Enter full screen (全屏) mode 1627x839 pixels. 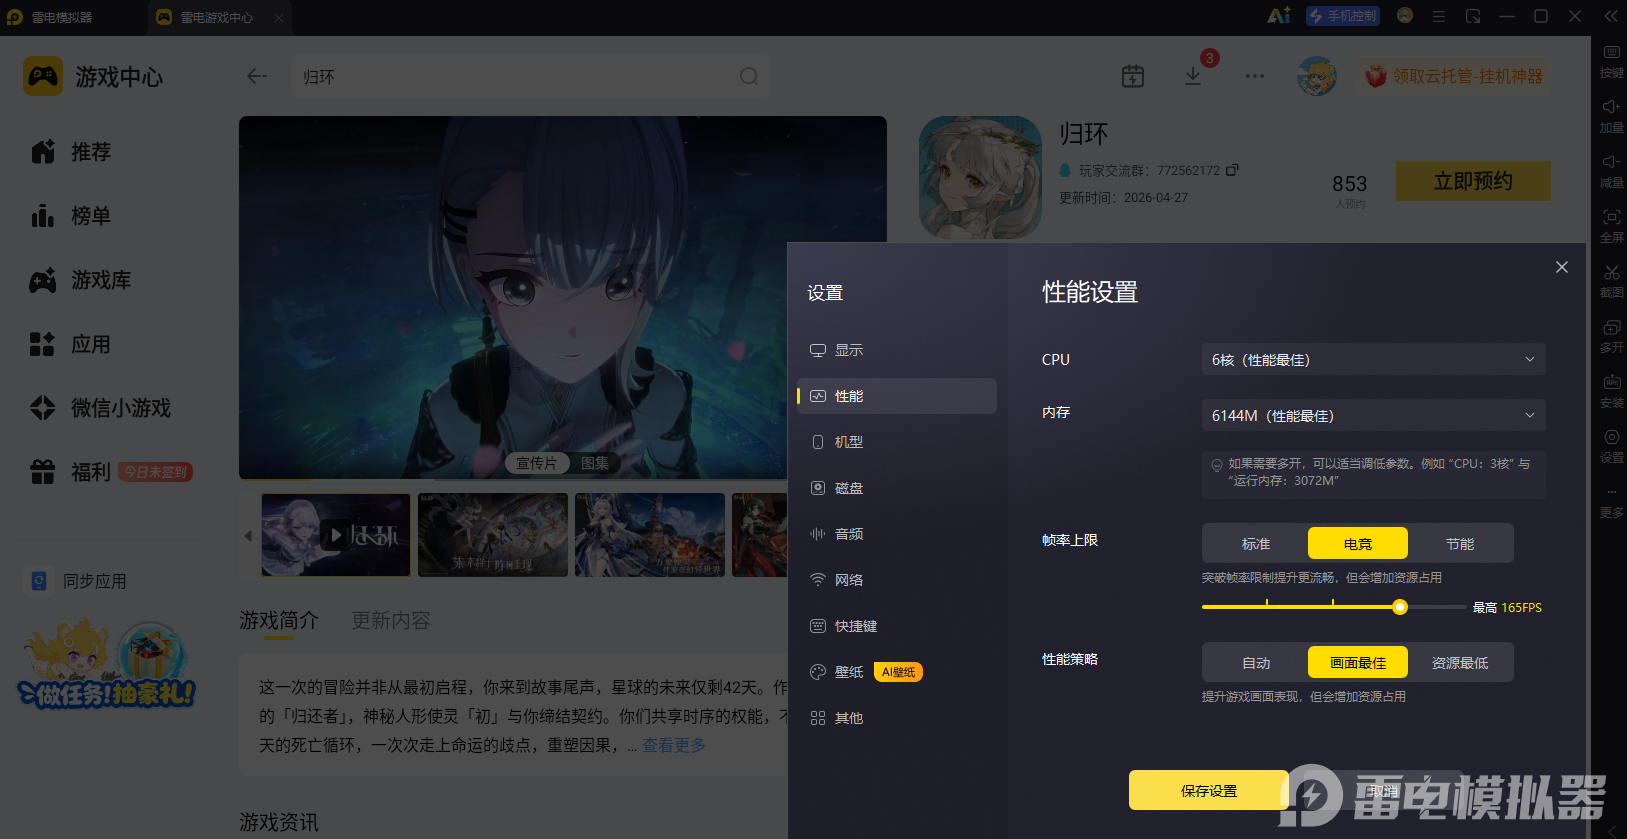click(x=1611, y=225)
